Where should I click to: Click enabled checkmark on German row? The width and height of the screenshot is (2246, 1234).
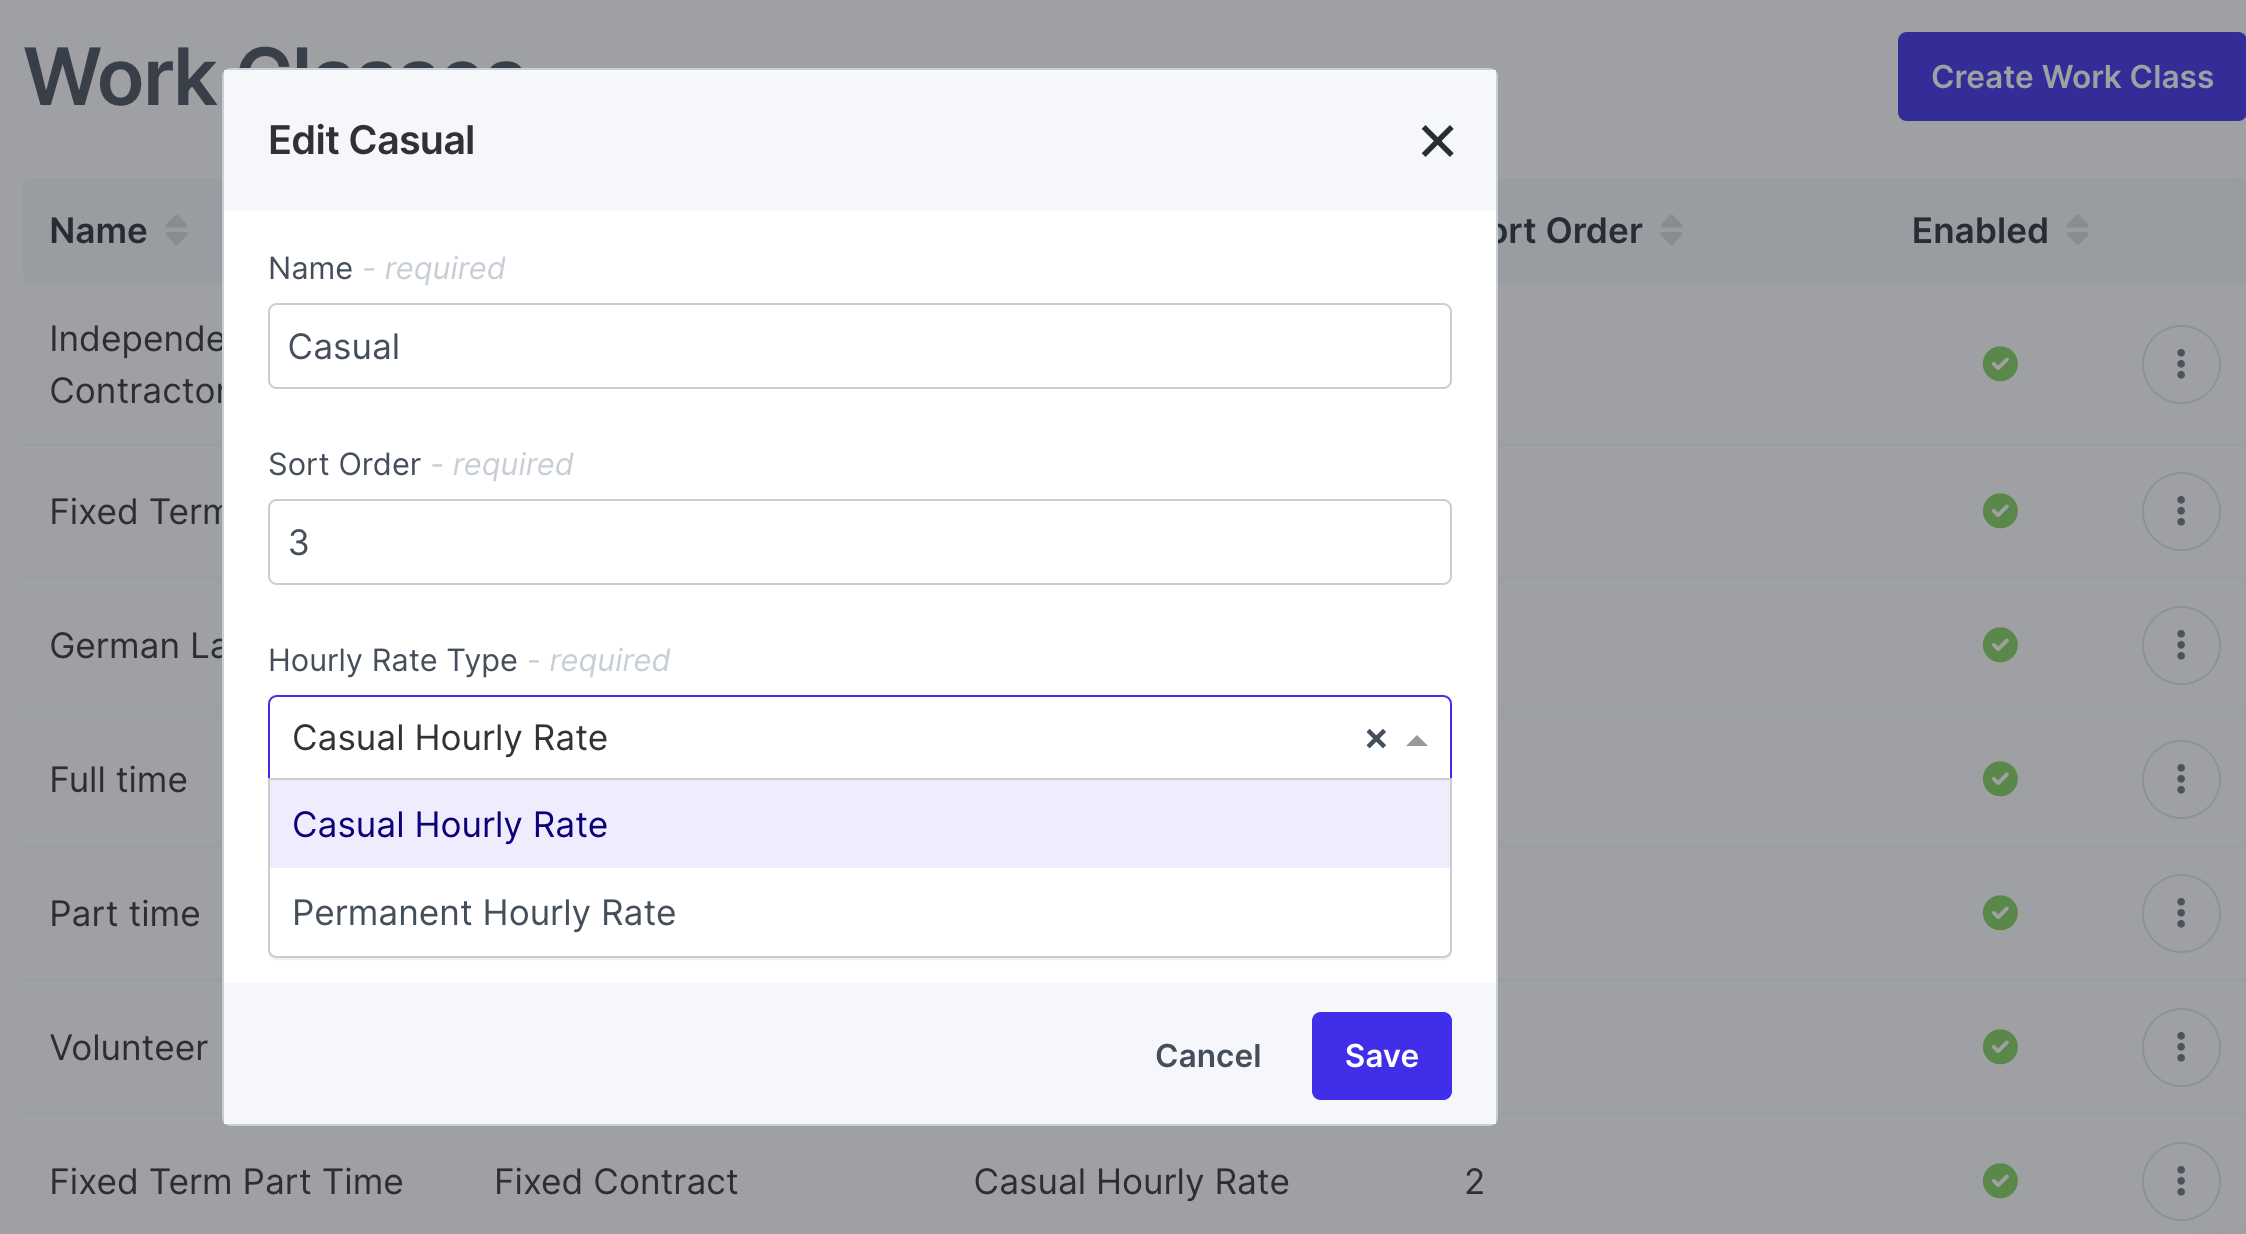(2000, 645)
